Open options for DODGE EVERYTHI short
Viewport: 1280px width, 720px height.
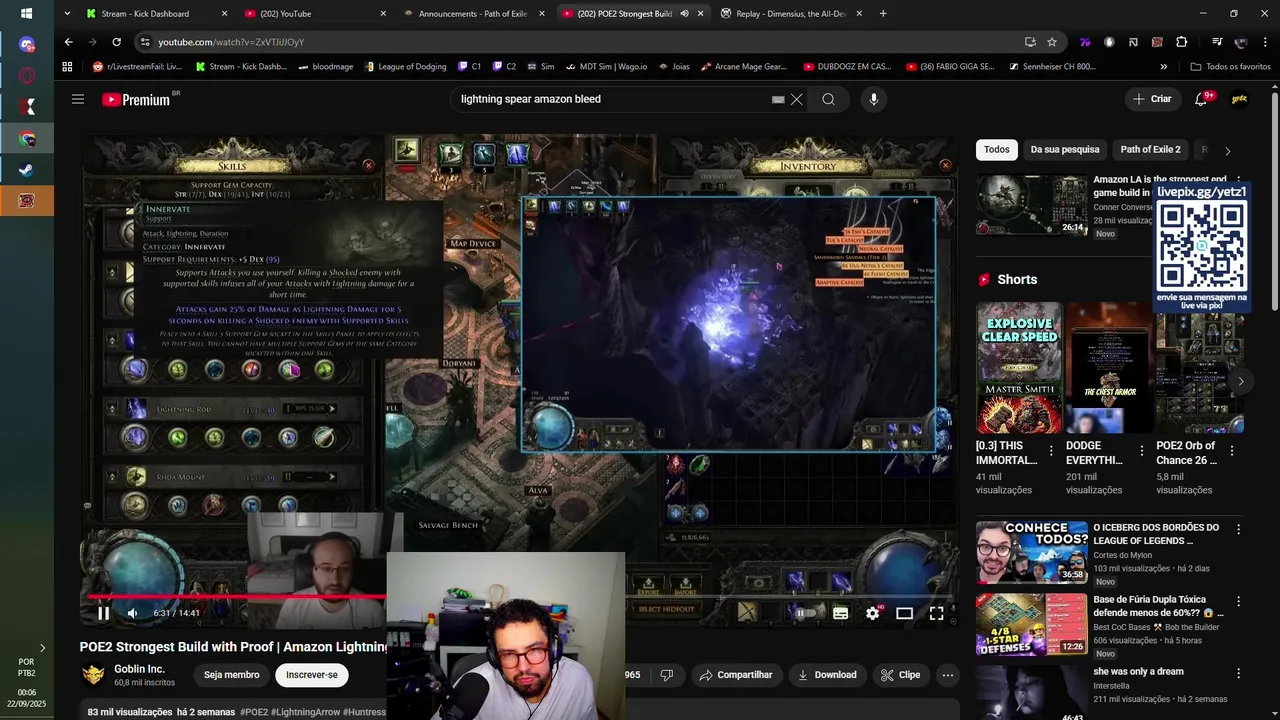[x=1141, y=451]
